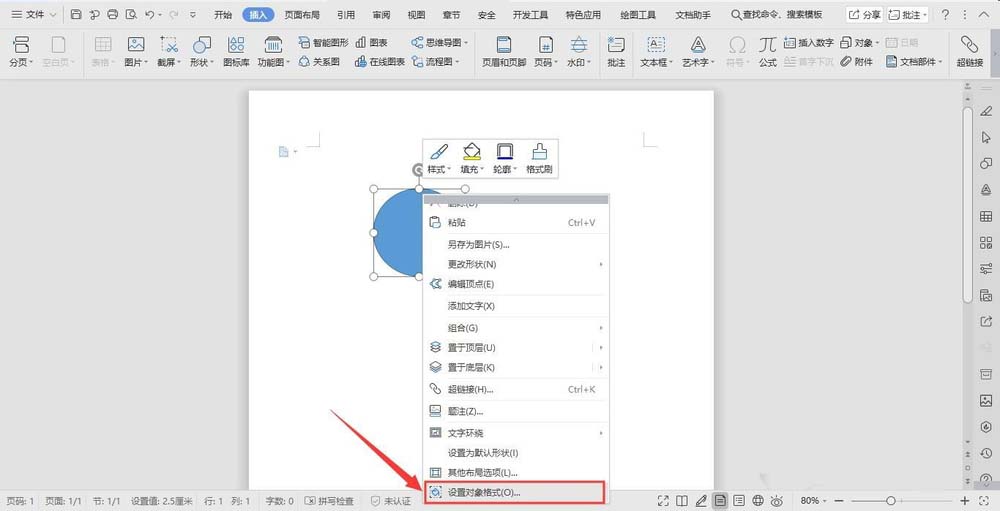
Task: Toggle 拼写检查 spell check in status bar
Action: (x=329, y=501)
